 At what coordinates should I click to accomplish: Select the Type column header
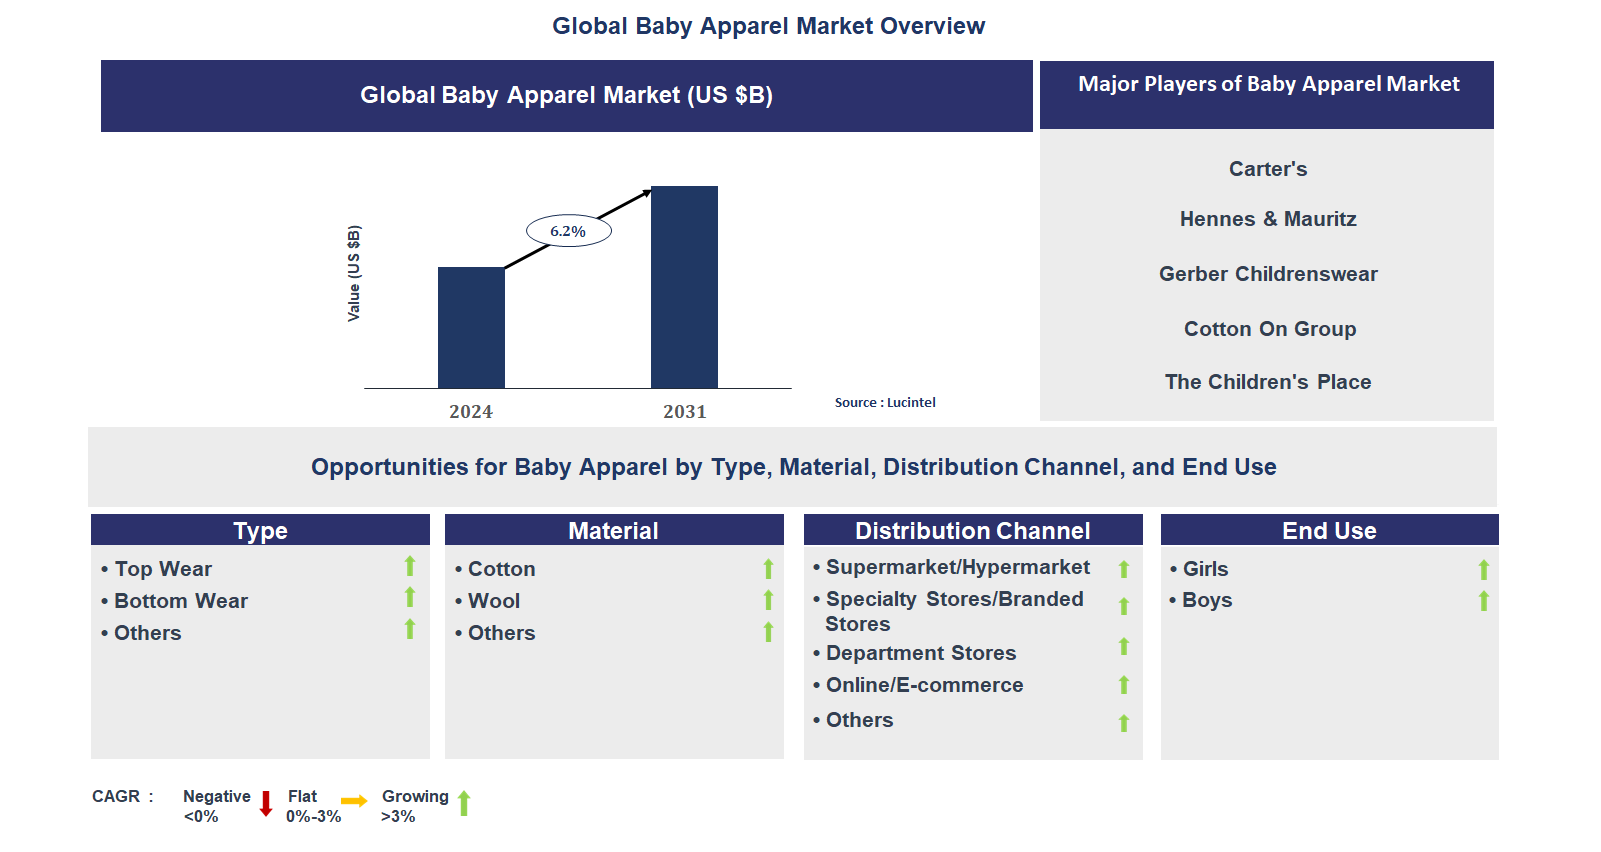[260, 530]
